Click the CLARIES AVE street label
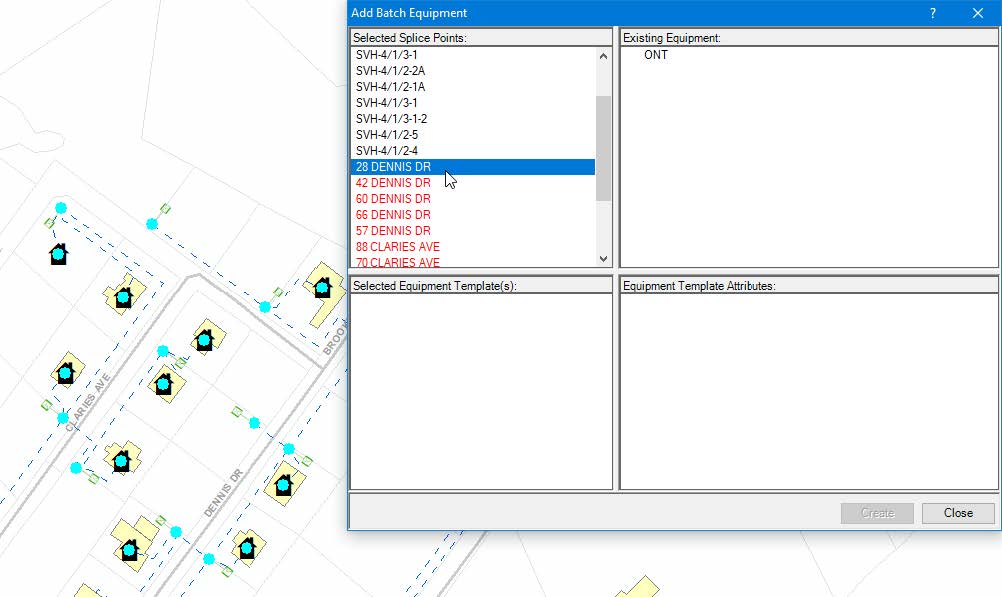The width and height of the screenshot is (1002, 597). 88,402
